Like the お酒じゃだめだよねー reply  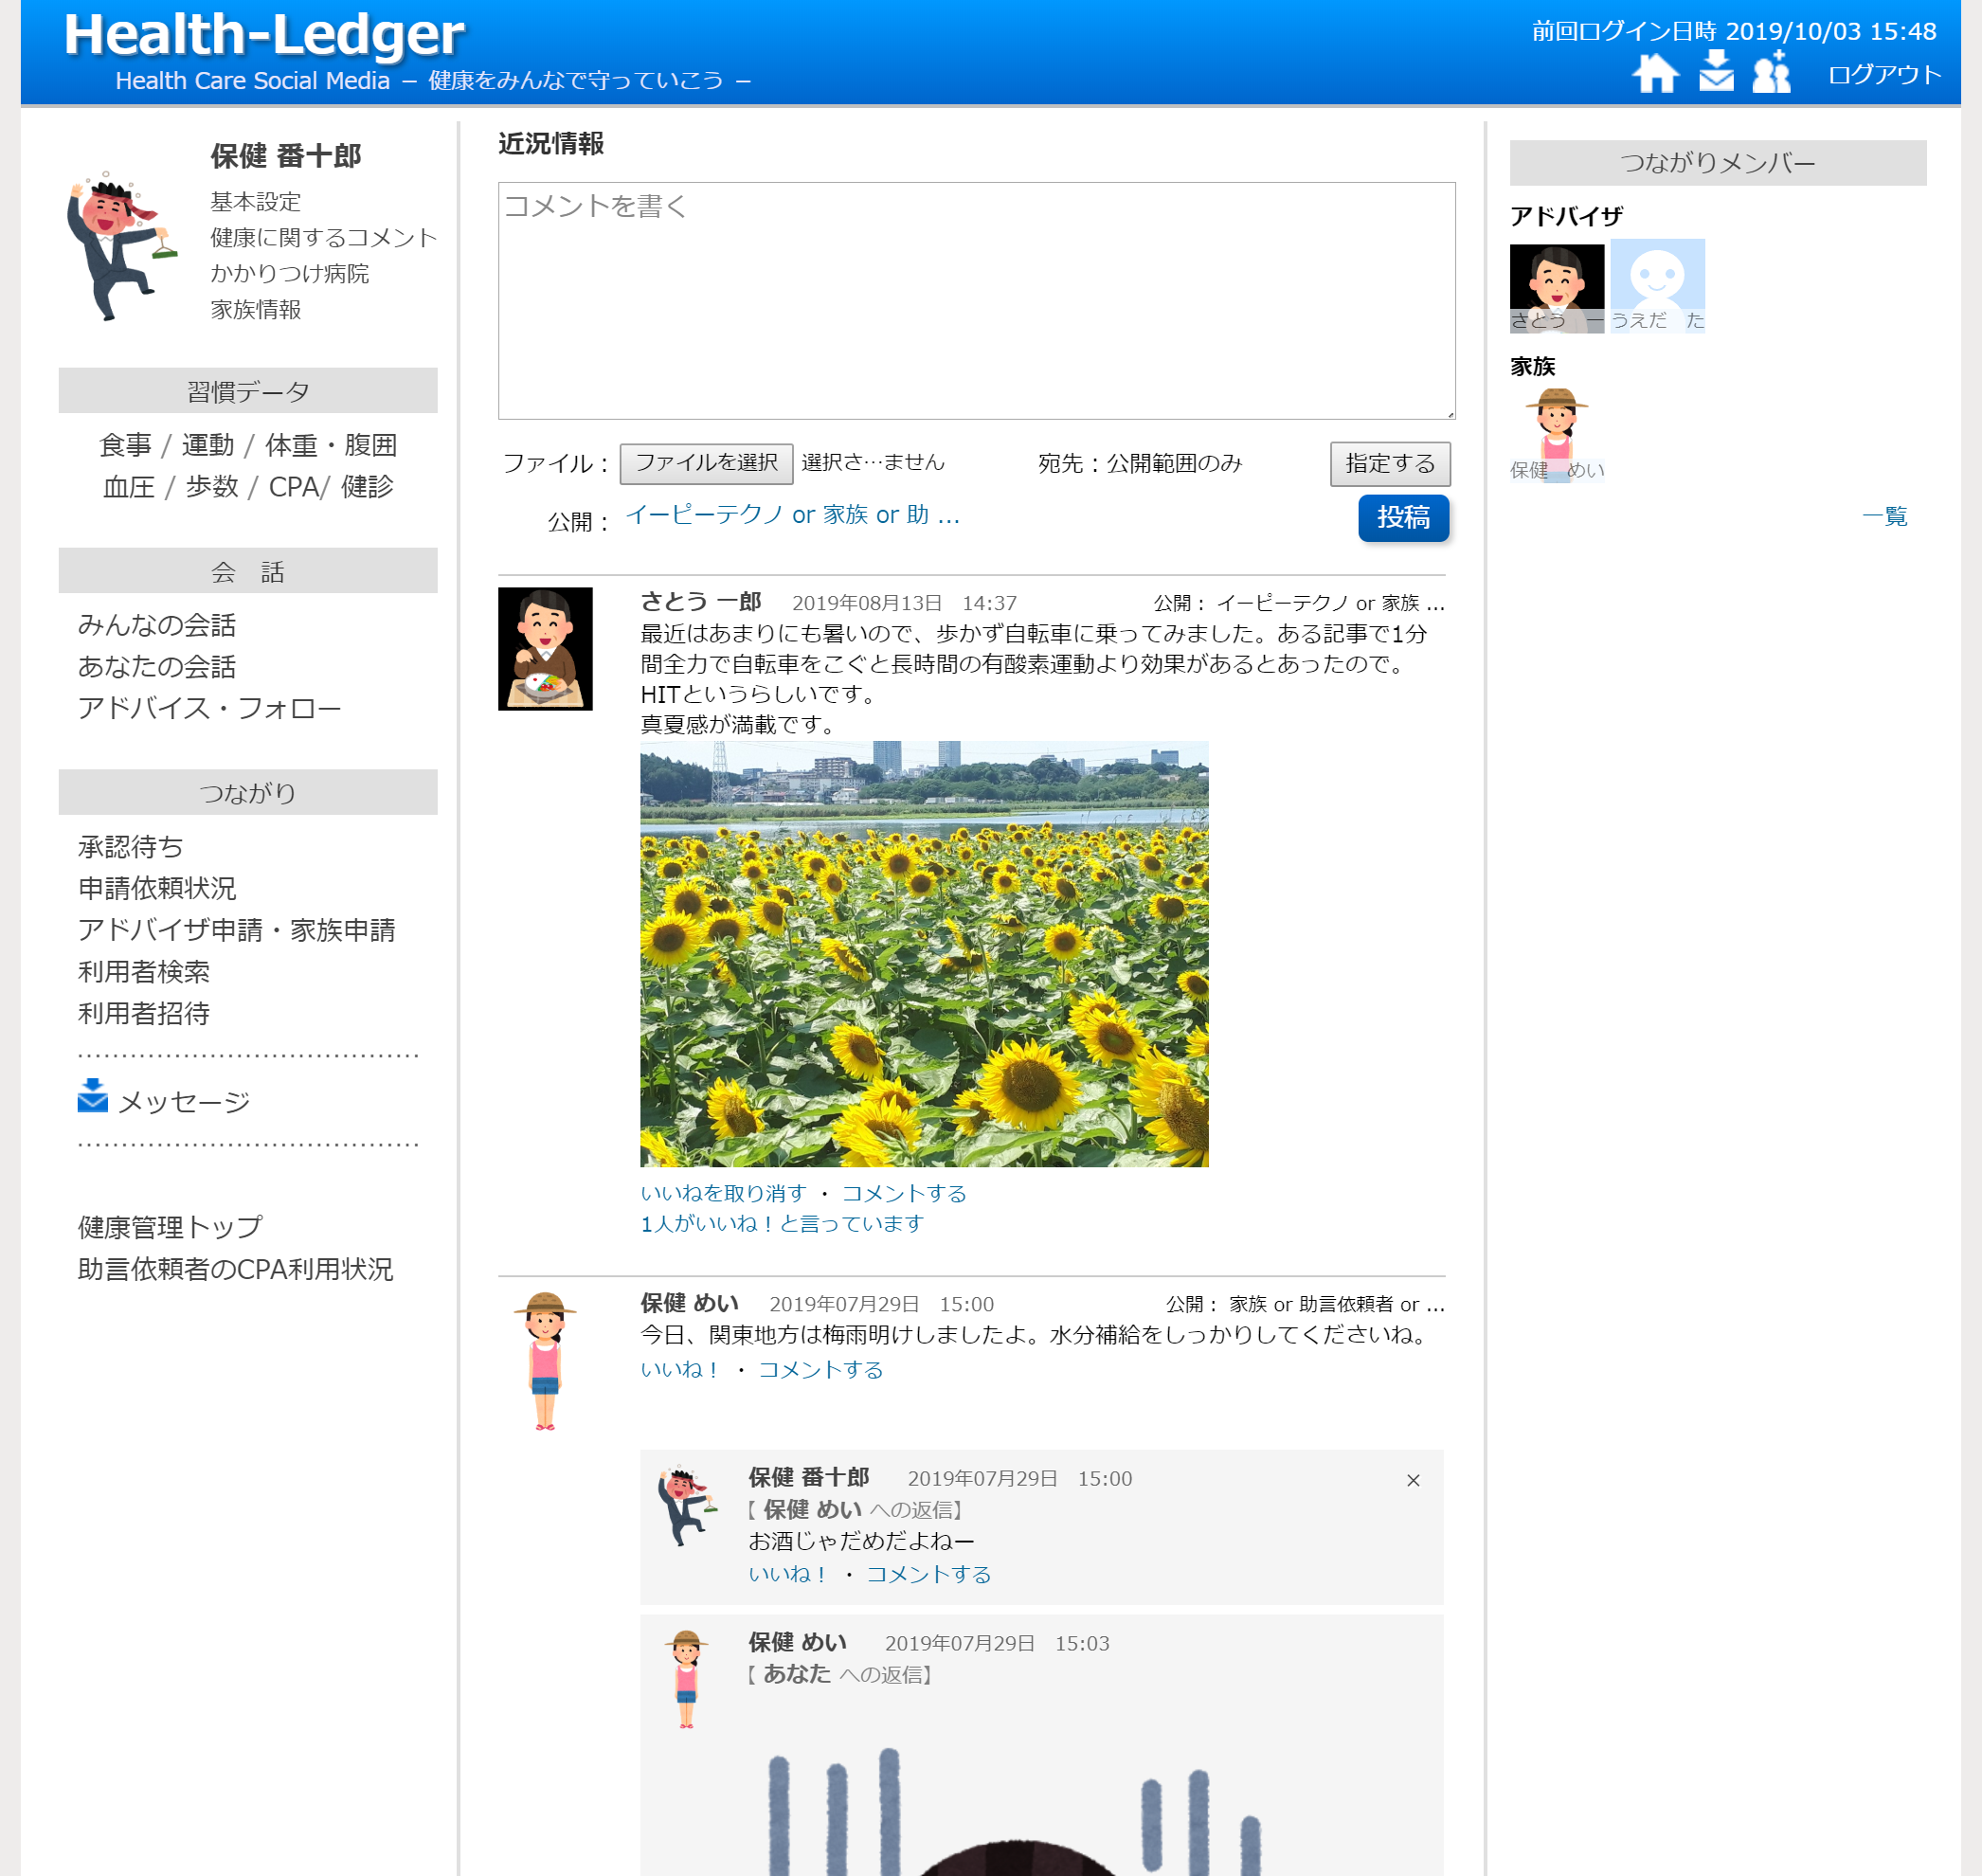point(788,1574)
